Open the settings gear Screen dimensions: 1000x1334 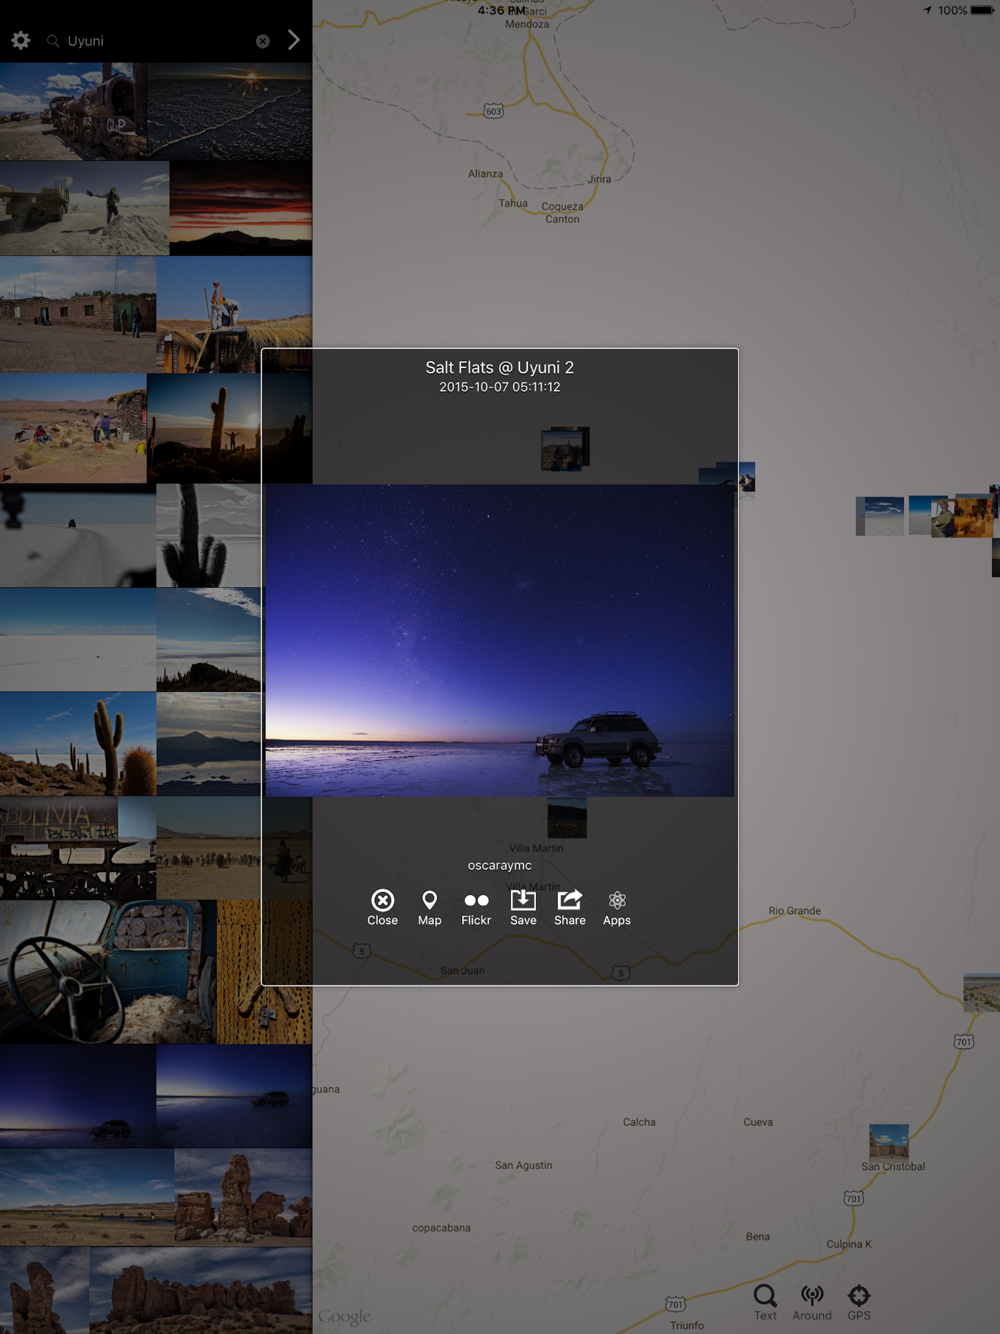21,41
